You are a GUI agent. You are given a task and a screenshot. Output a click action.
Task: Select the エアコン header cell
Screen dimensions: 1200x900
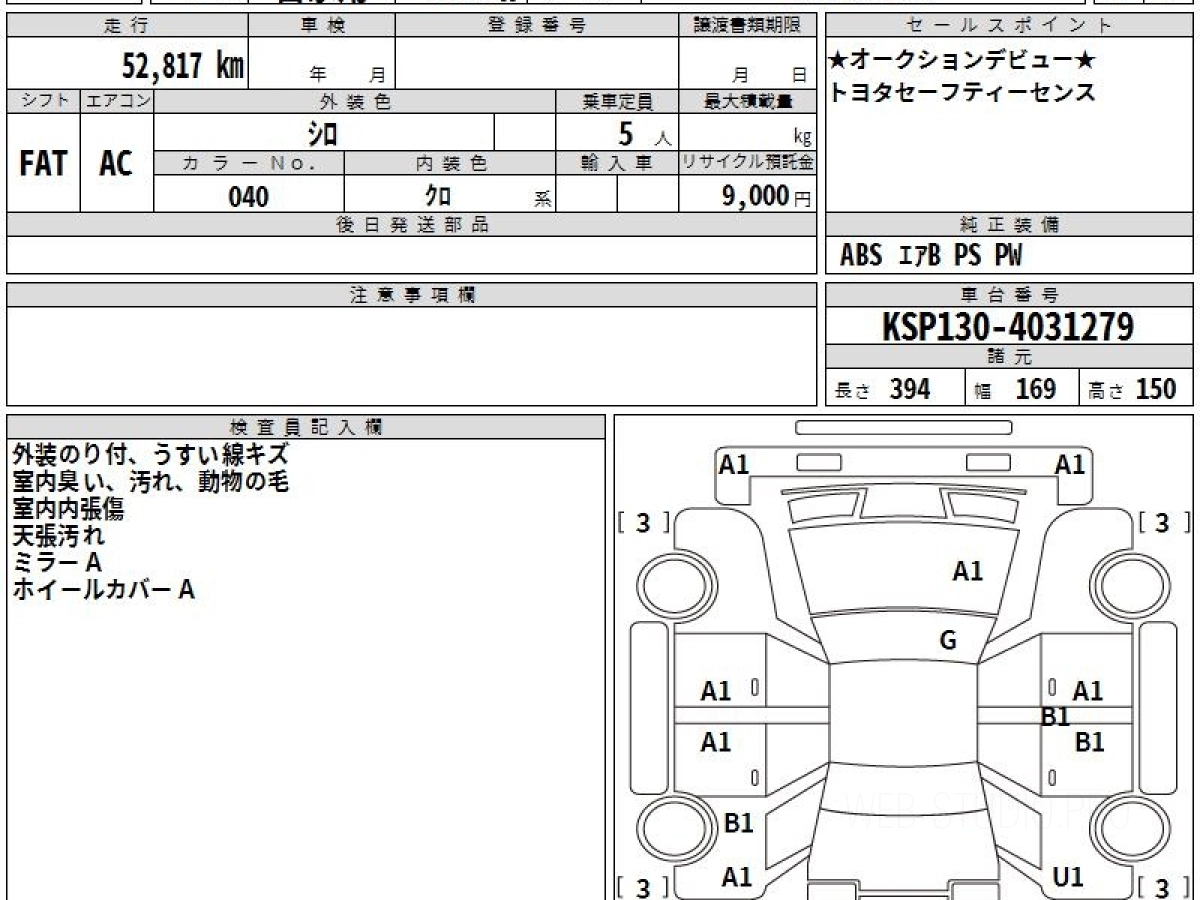click(x=117, y=101)
